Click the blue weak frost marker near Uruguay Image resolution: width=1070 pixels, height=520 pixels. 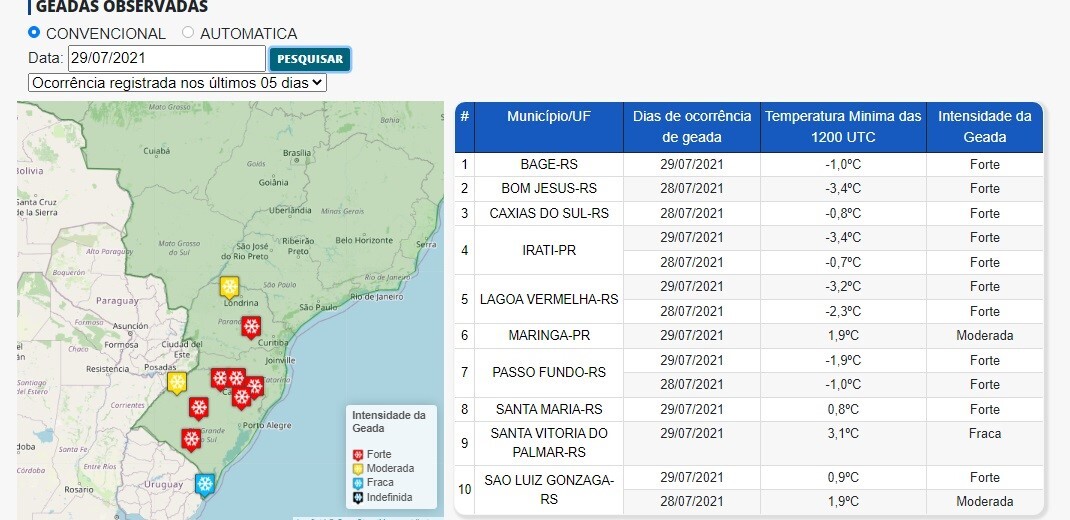pos(205,485)
